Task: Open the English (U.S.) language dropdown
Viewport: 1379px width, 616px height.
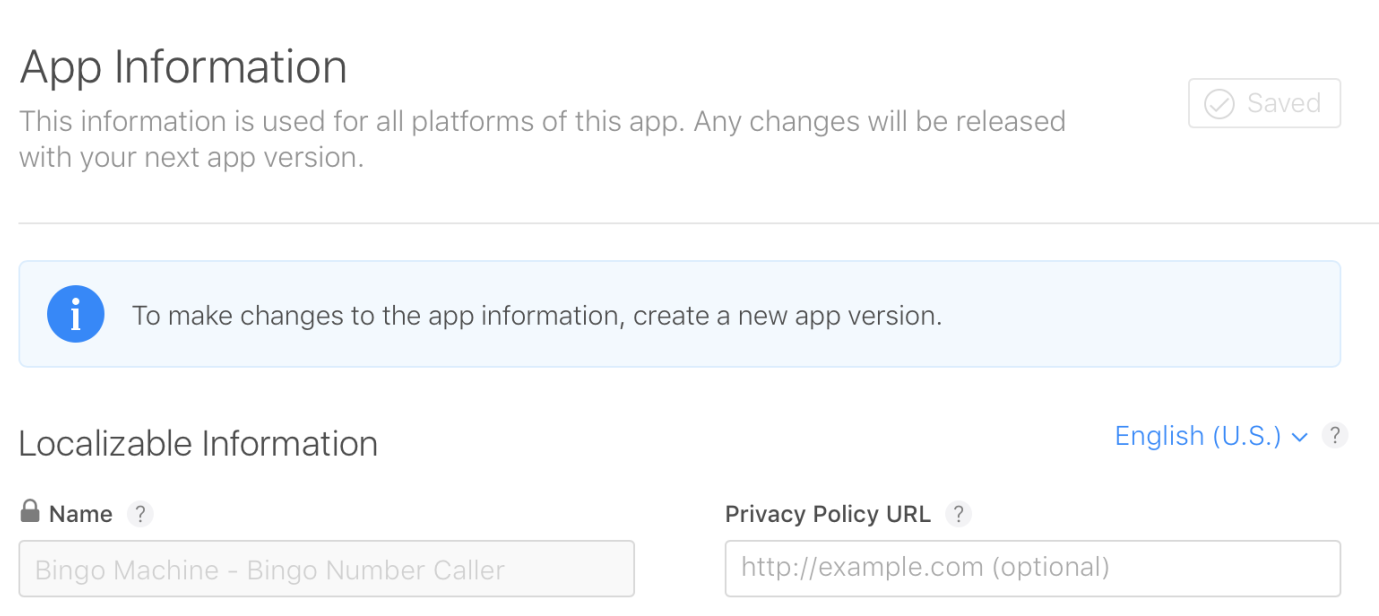Action: click(x=1197, y=436)
